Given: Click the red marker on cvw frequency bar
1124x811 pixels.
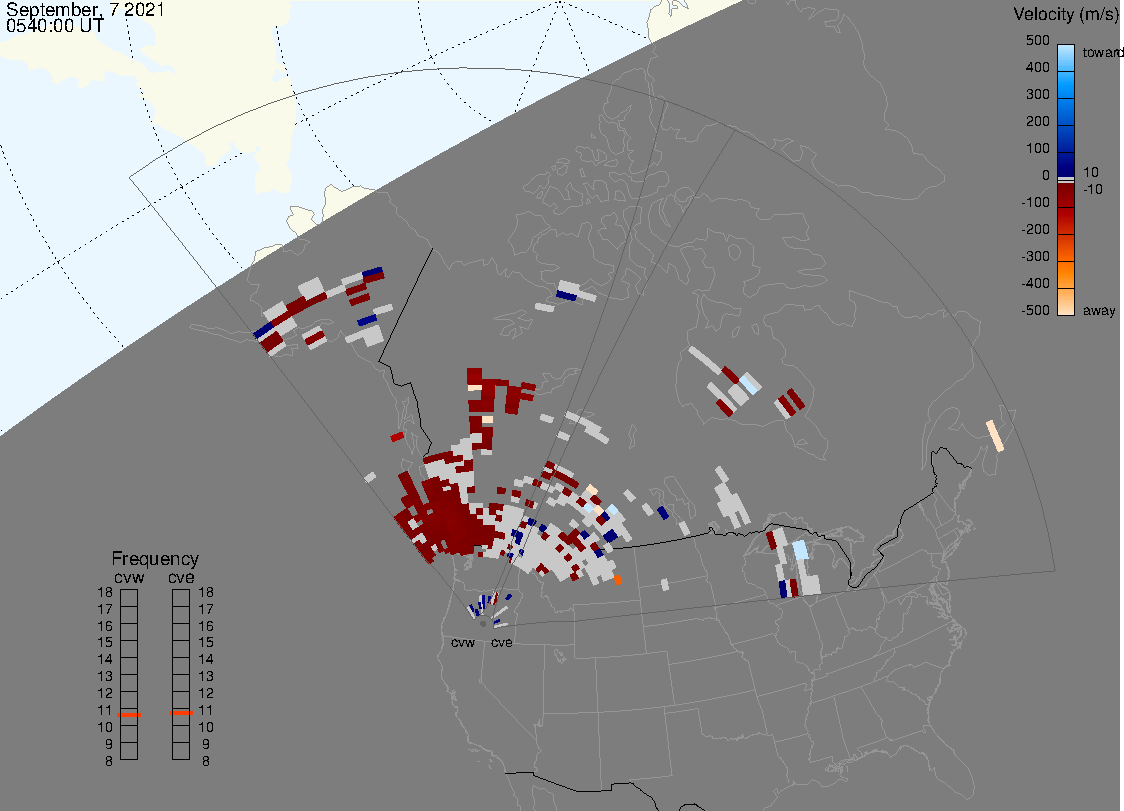Looking at the screenshot, I should [129, 715].
